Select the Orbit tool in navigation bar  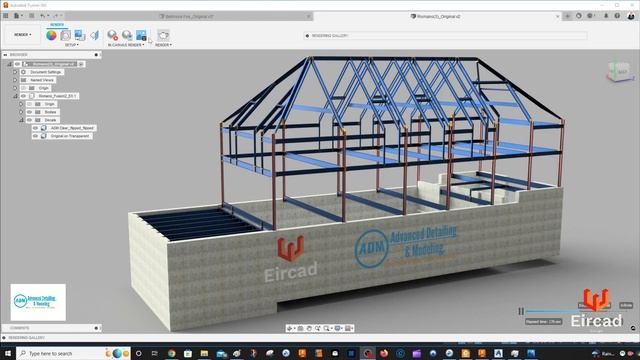pyautogui.click(x=290, y=328)
